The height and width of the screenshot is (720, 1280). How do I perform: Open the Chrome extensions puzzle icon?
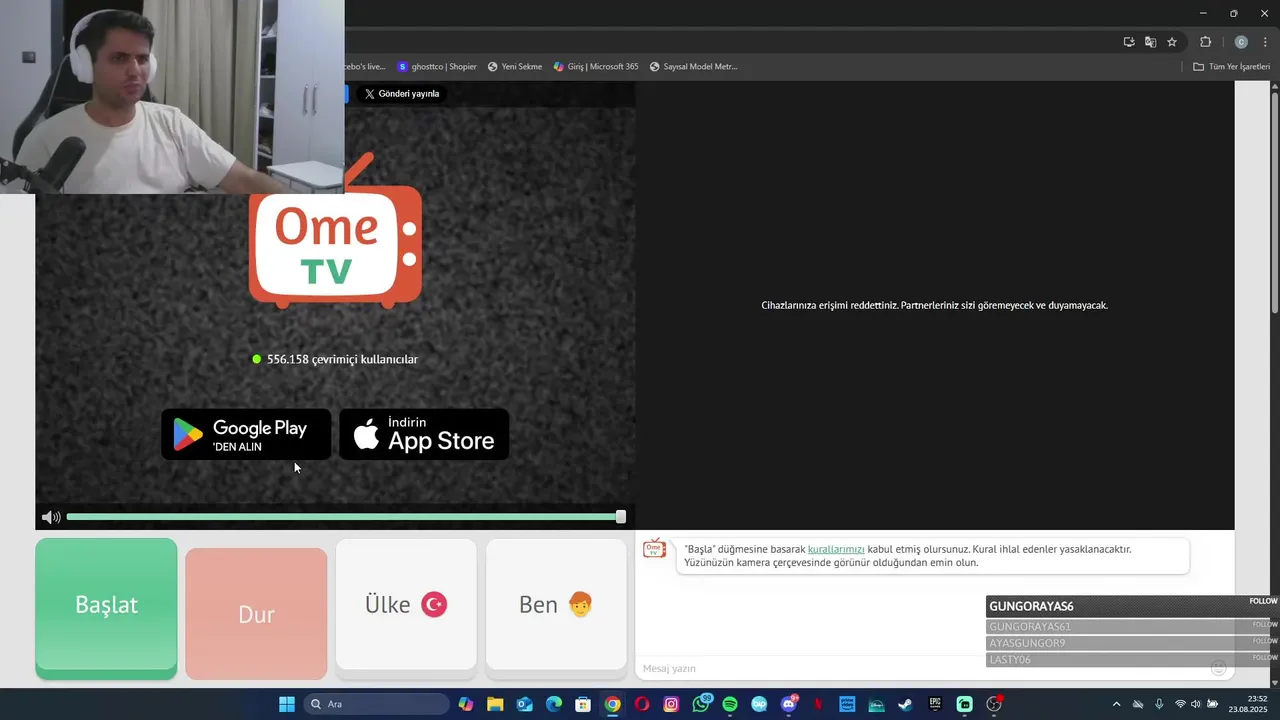[x=1205, y=42]
